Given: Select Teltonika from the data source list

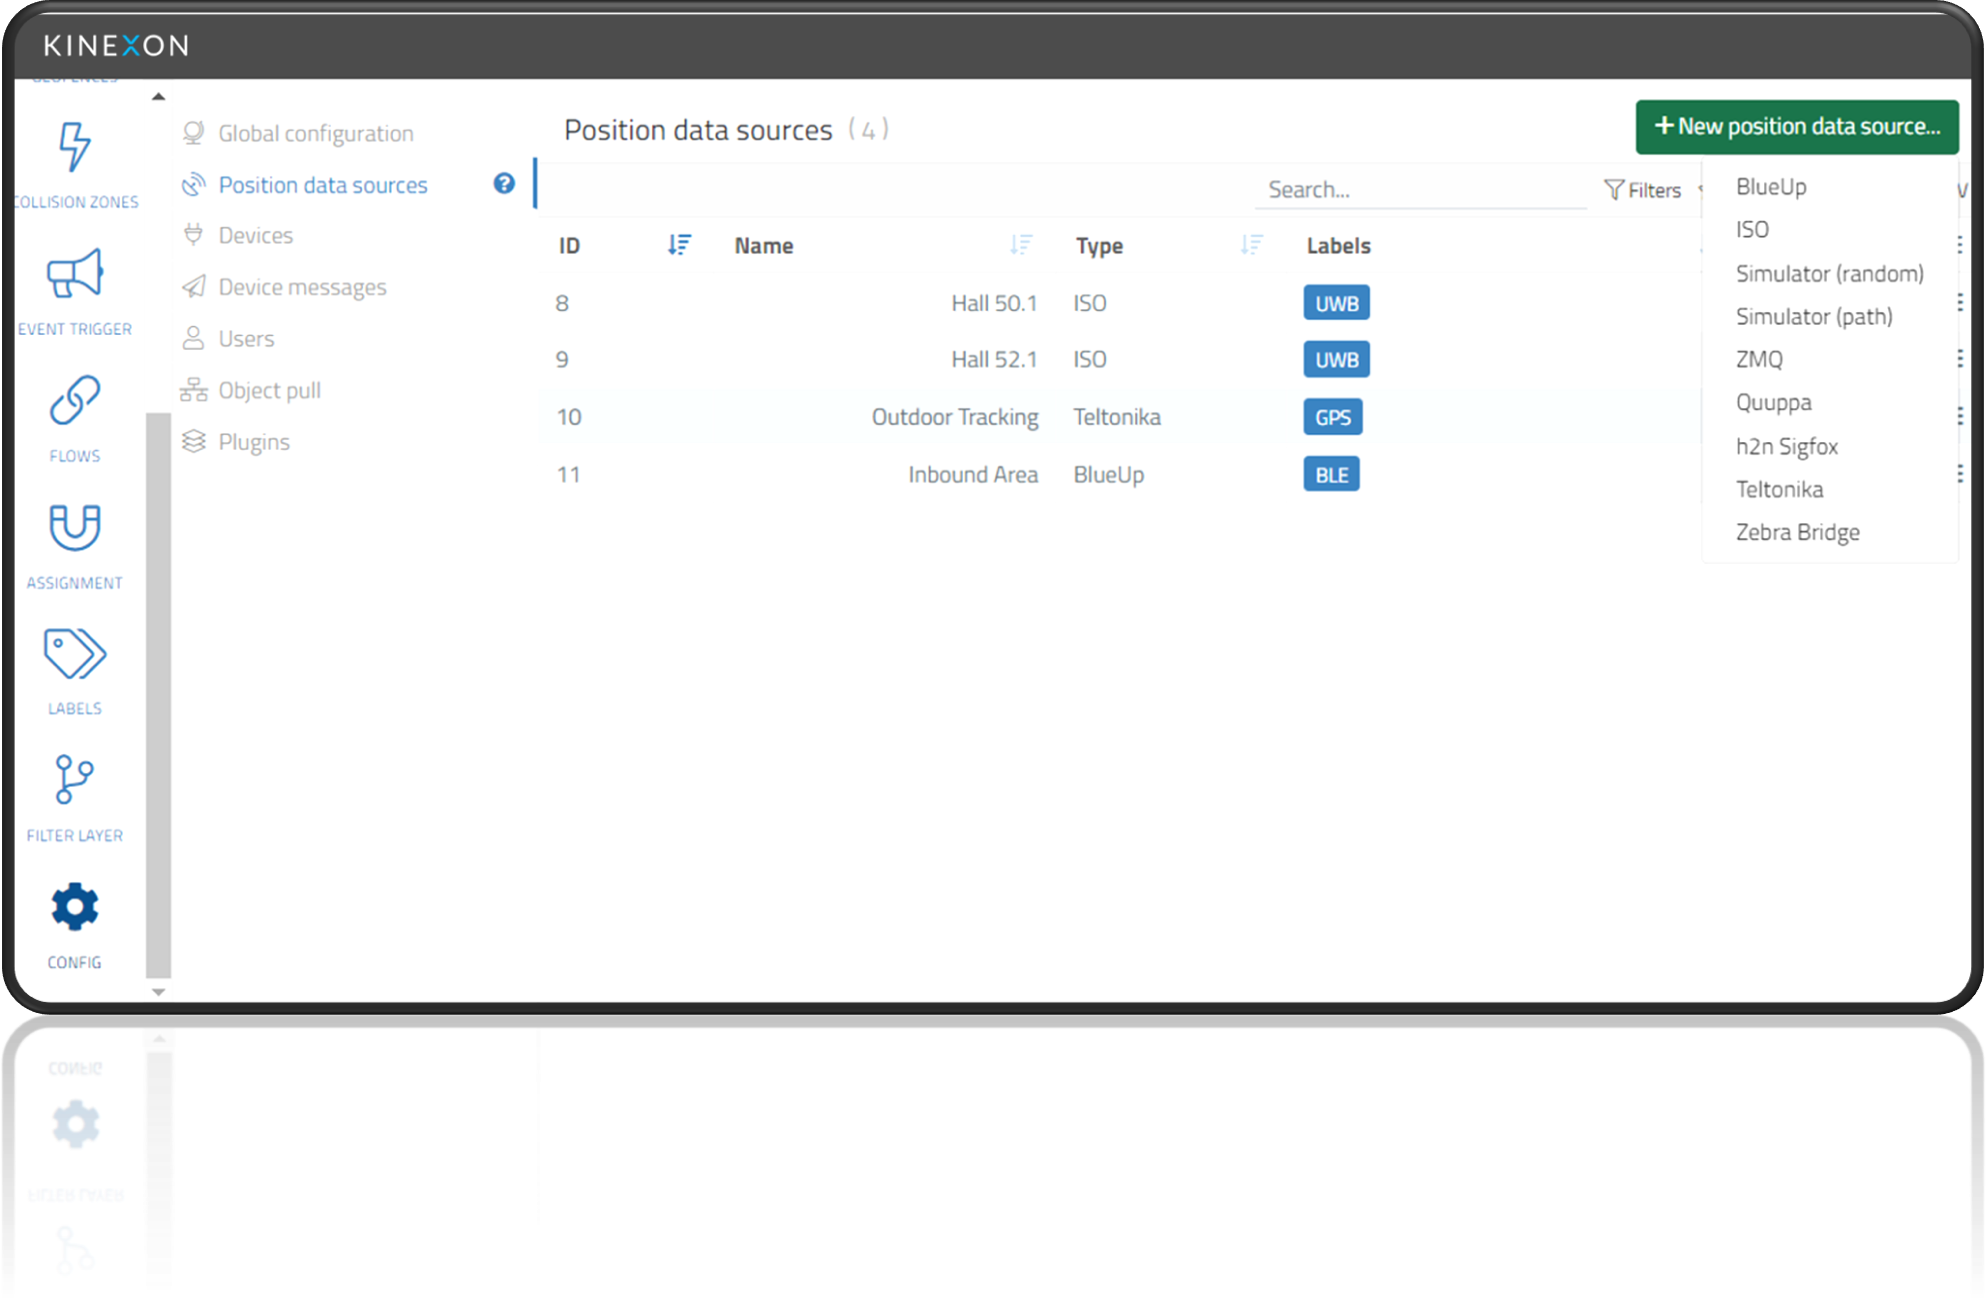Looking at the screenshot, I should coord(1780,489).
